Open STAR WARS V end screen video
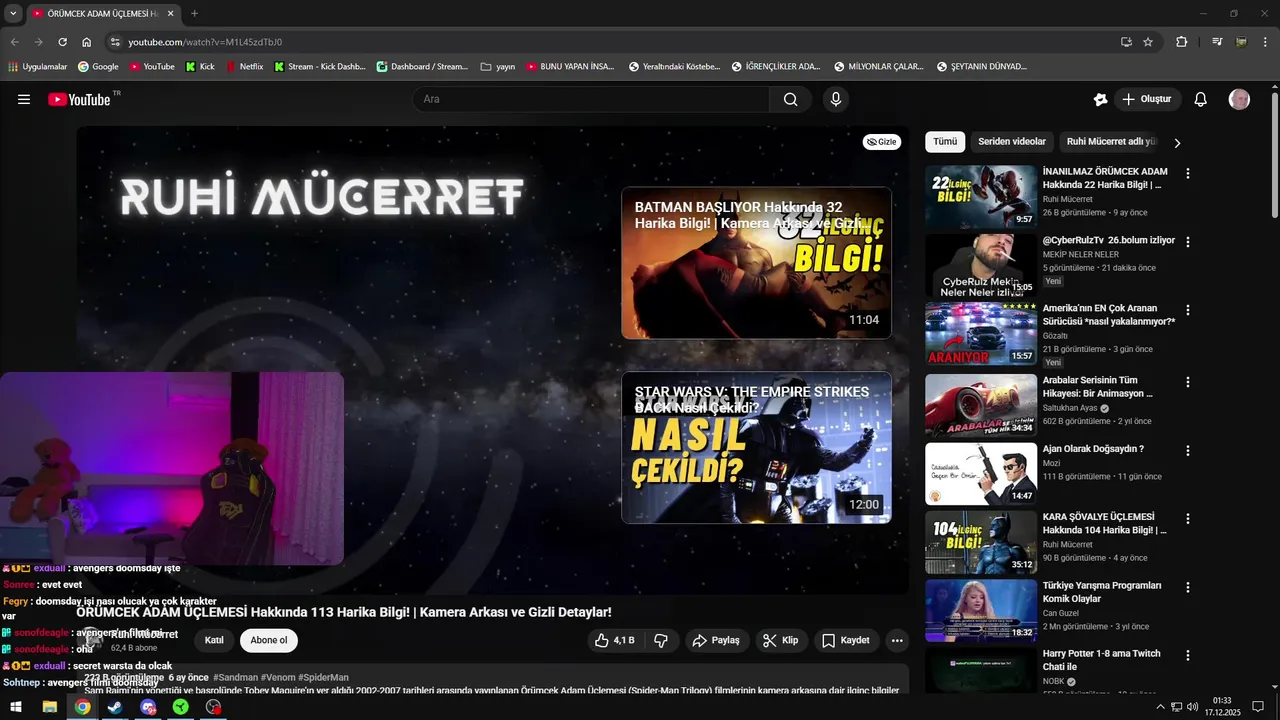1280x720 pixels. [x=756, y=448]
